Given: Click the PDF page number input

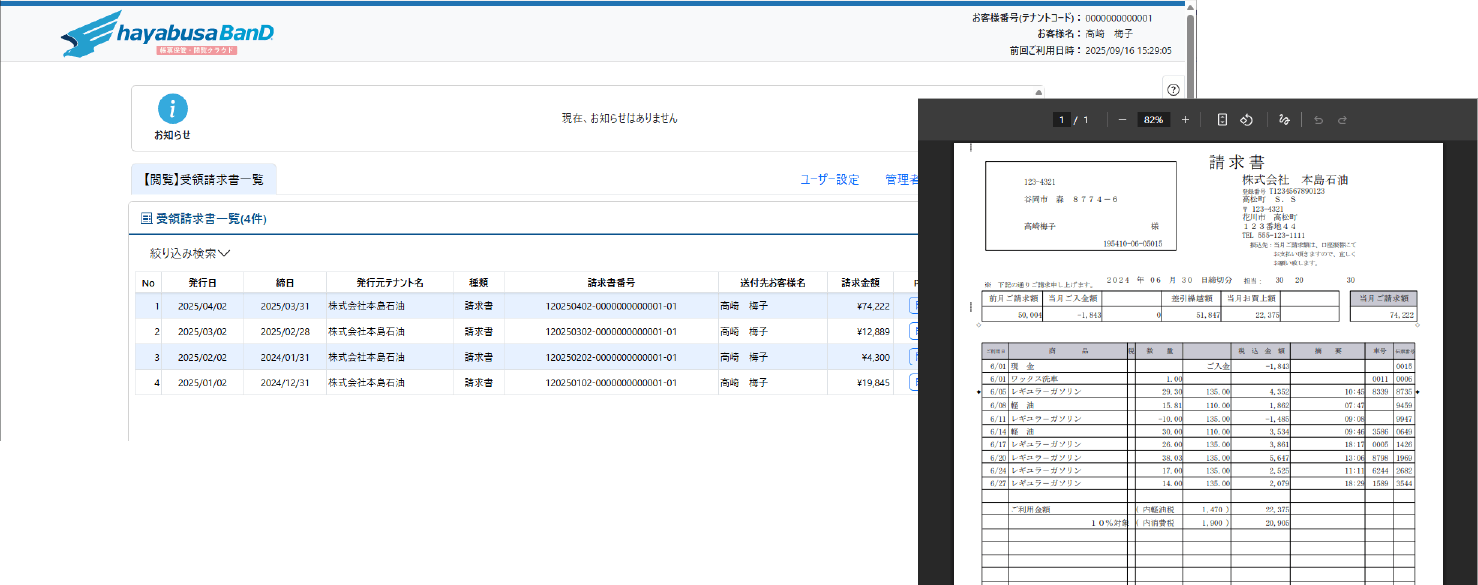Looking at the screenshot, I should (x=1061, y=120).
